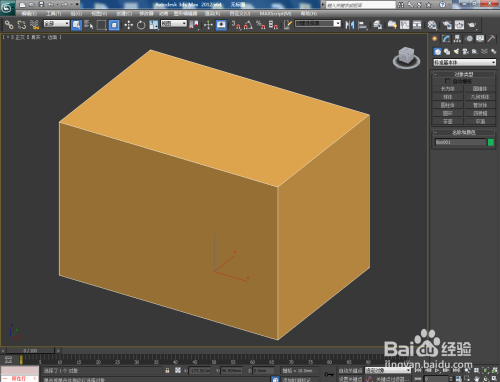
Task: Toggle Percent Snap
Action: tap(261, 25)
